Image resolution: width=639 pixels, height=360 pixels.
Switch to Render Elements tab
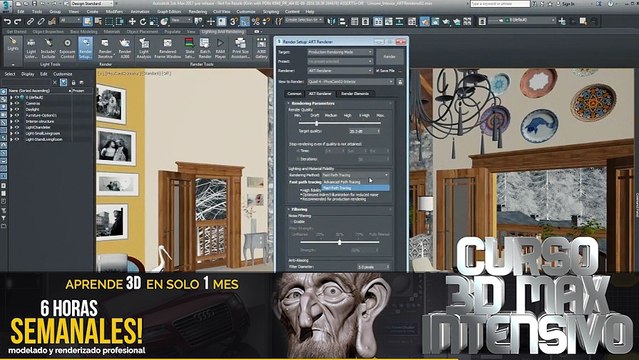point(355,94)
